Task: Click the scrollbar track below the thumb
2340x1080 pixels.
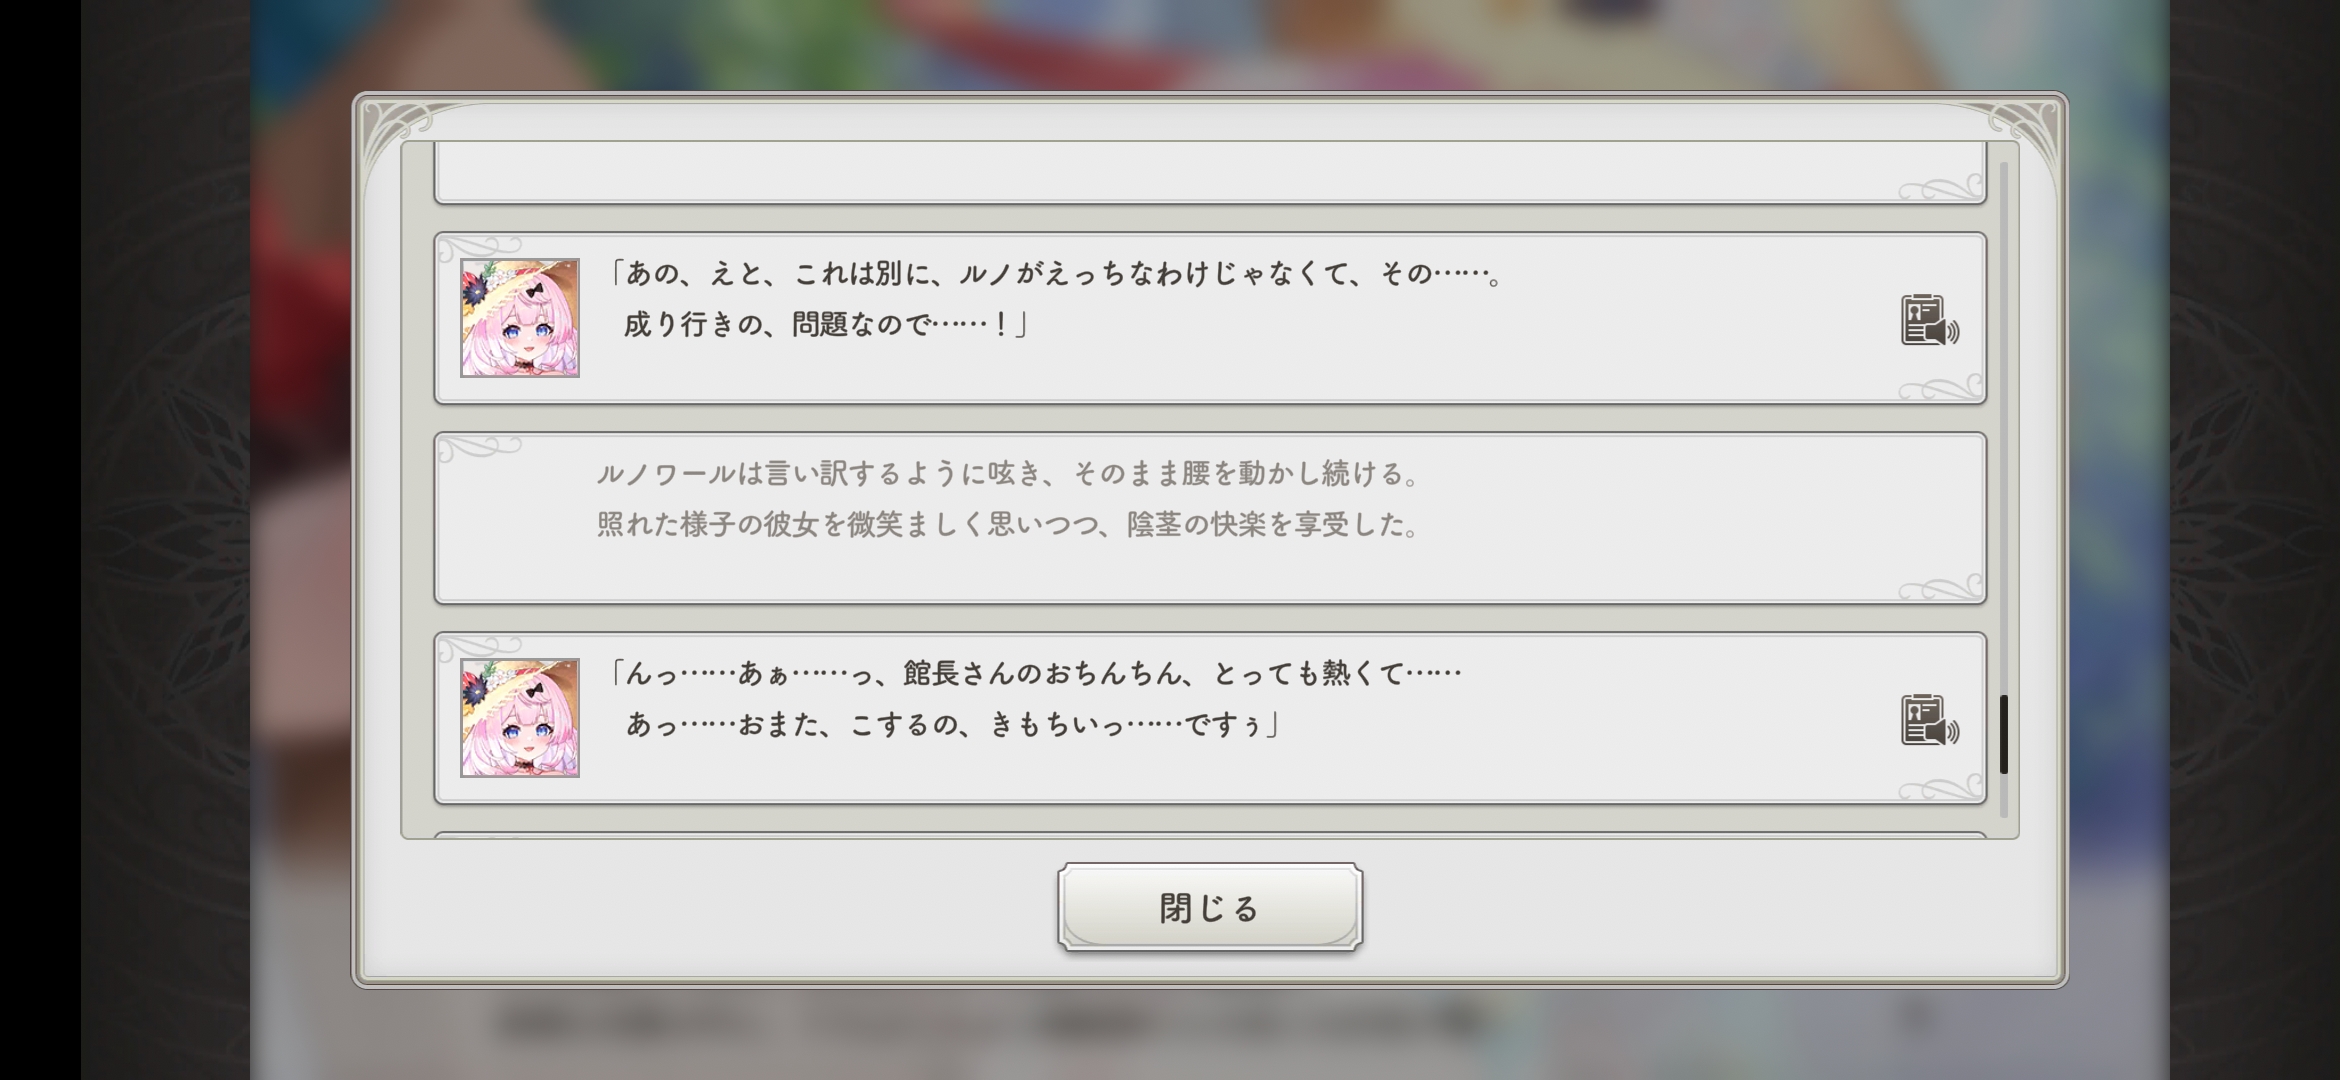Action: (2004, 797)
